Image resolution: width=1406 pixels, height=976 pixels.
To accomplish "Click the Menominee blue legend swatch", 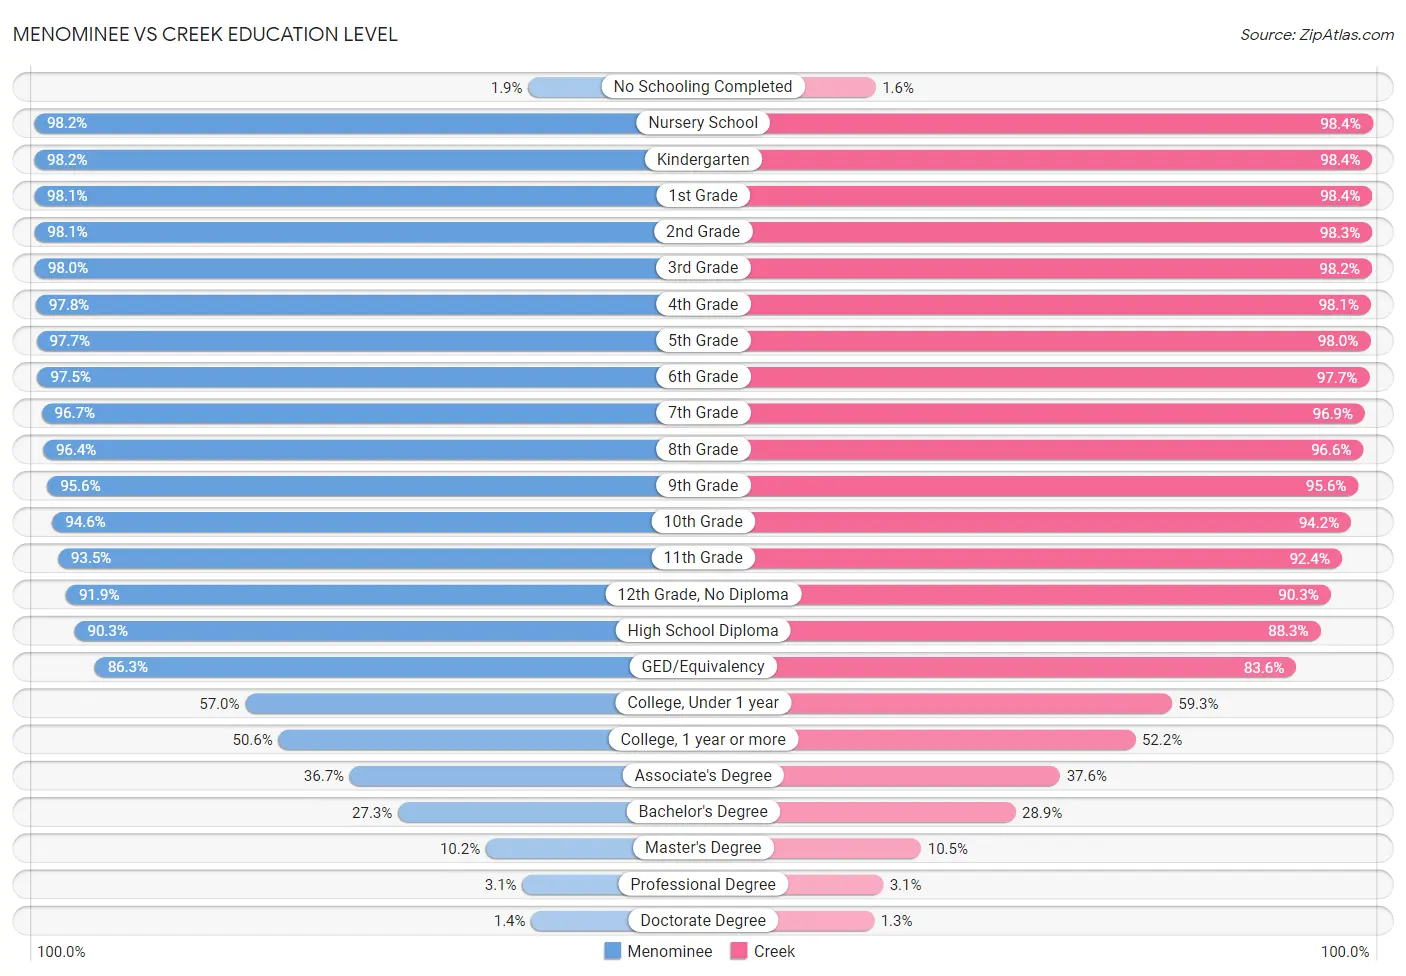I will point(612,951).
